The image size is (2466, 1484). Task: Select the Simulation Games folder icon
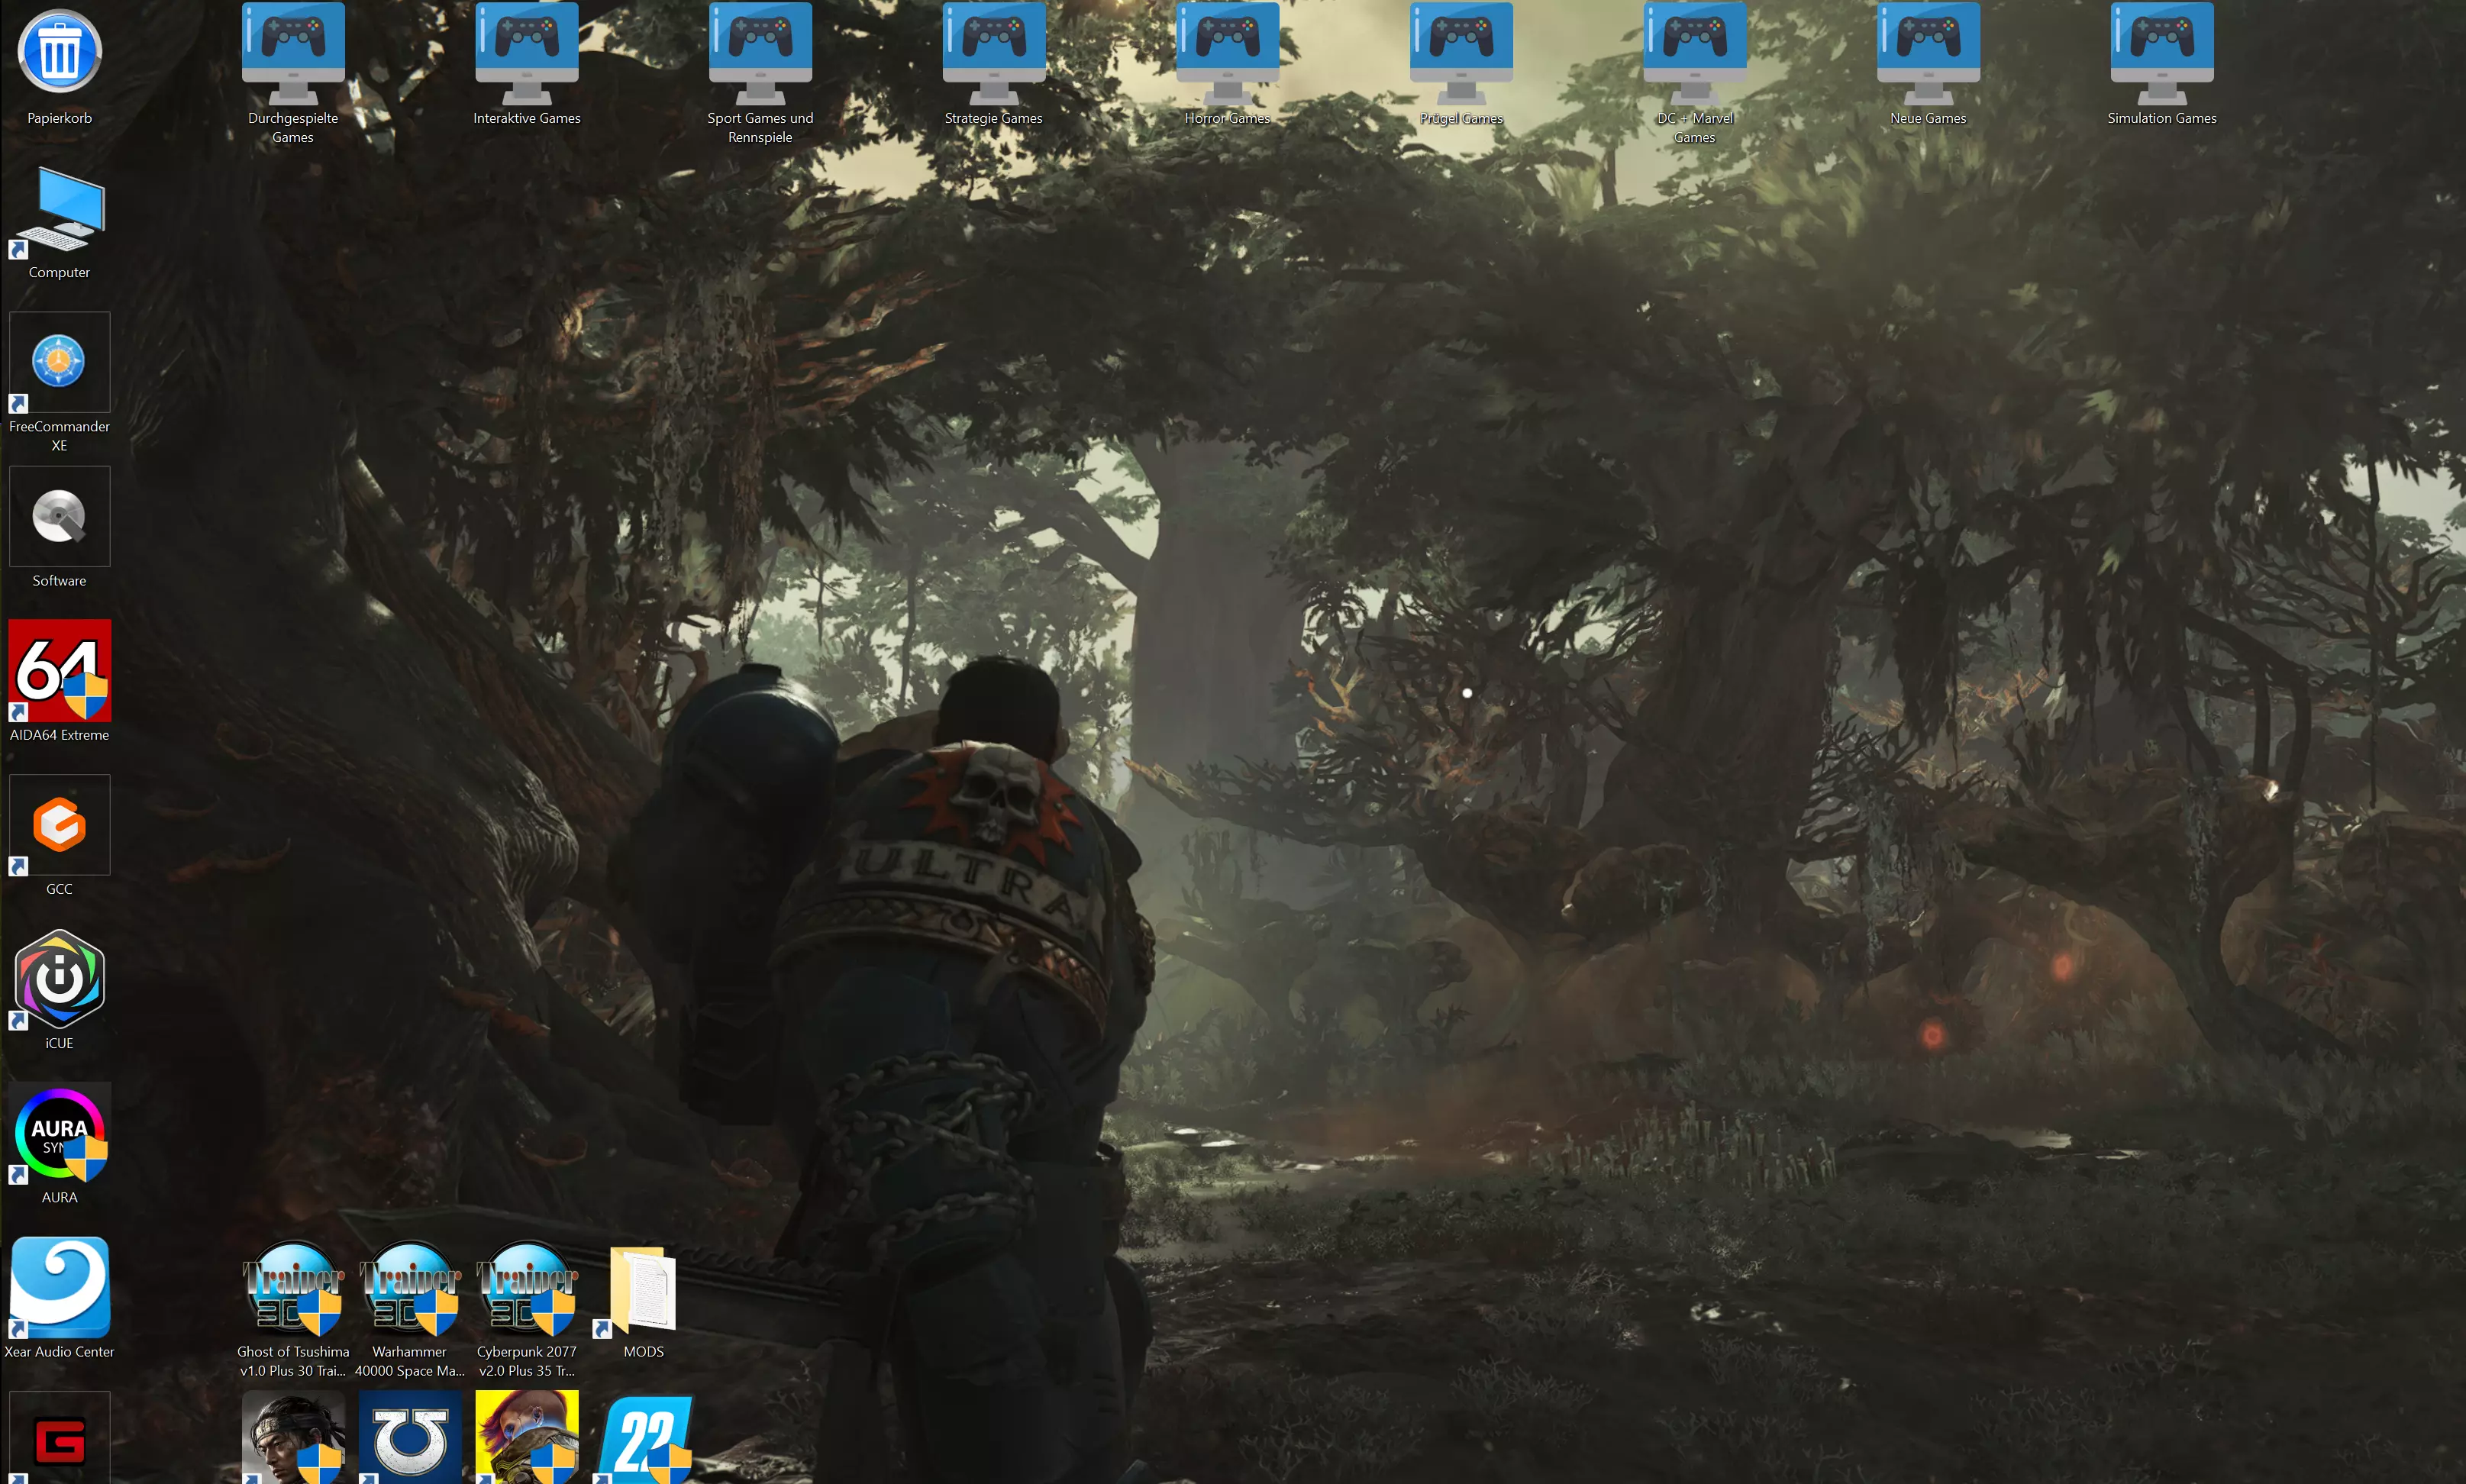pyautogui.click(x=2162, y=53)
